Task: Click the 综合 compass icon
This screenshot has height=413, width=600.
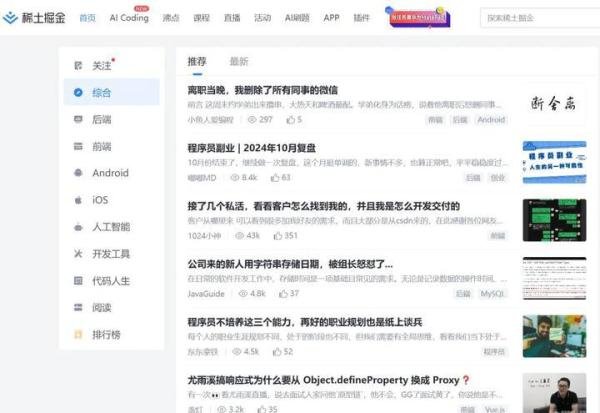Action: click(78, 92)
